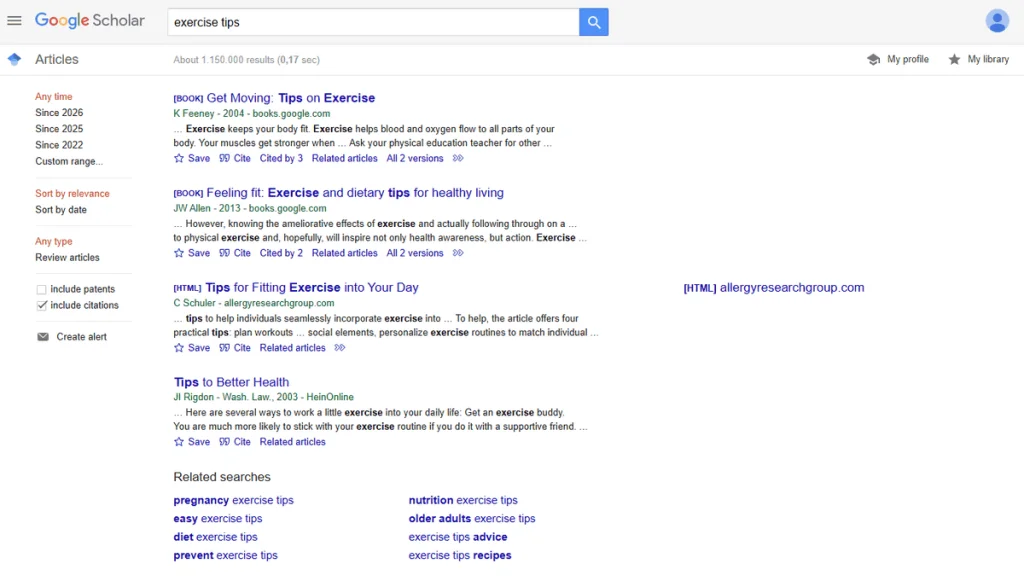
Task: Open the hamburger main menu
Action: click(14, 21)
